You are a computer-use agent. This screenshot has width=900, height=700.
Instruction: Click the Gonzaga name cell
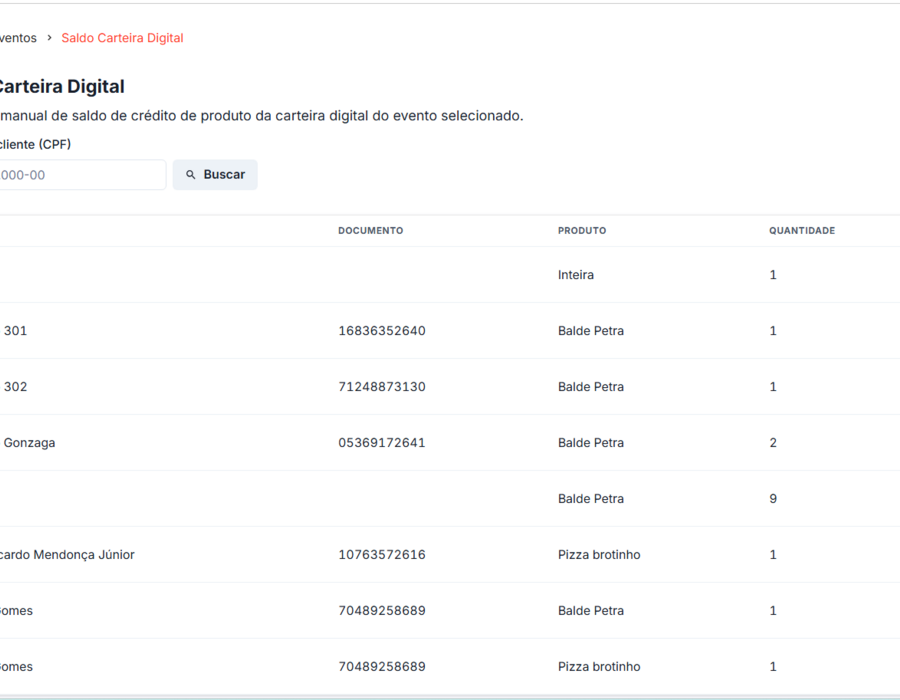pyautogui.click(x=29, y=443)
